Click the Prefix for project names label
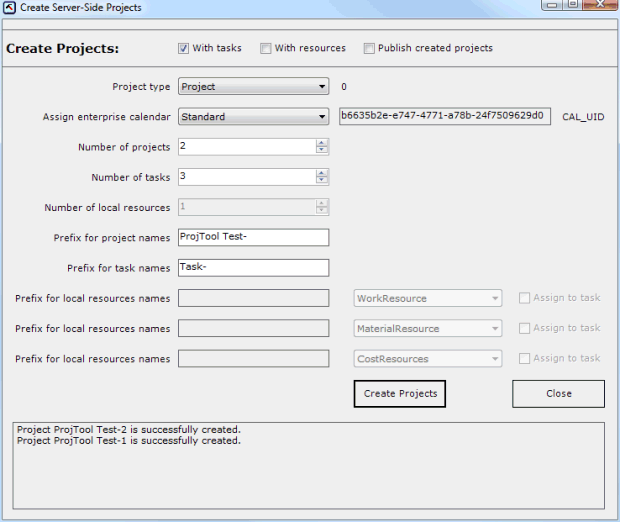 point(112,238)
